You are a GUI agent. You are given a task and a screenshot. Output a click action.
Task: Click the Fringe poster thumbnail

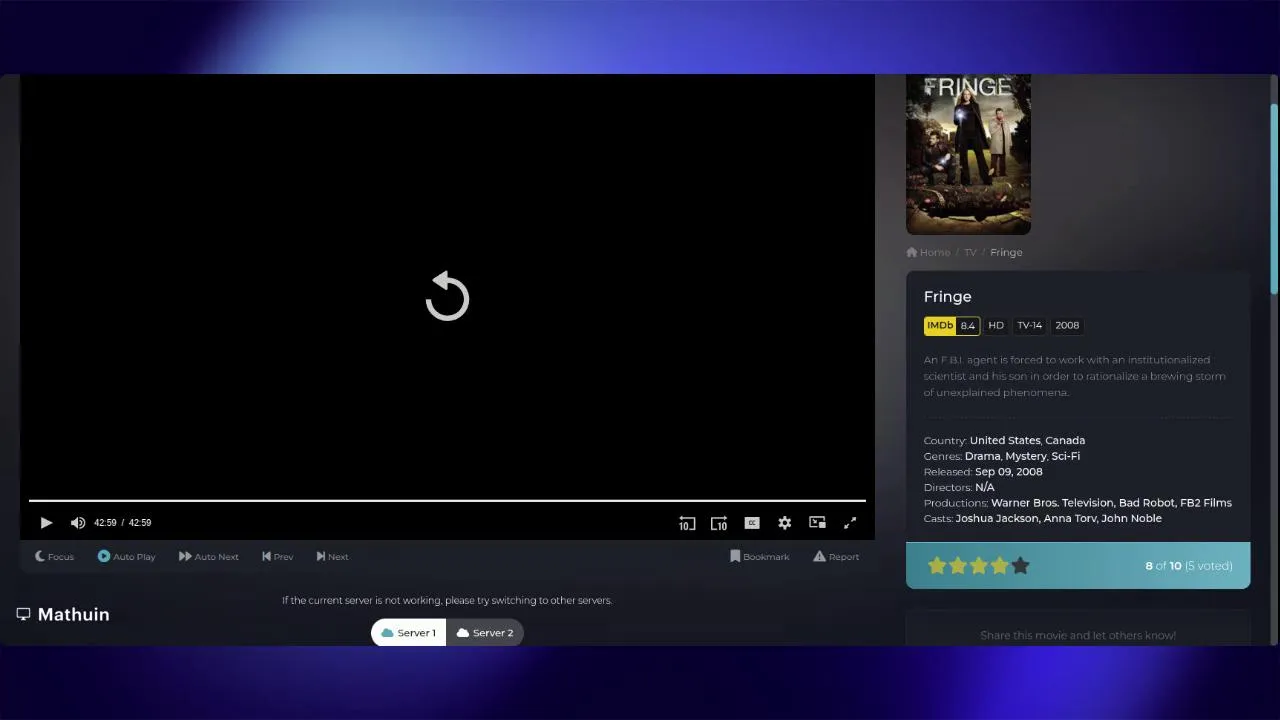pos(968,154)
